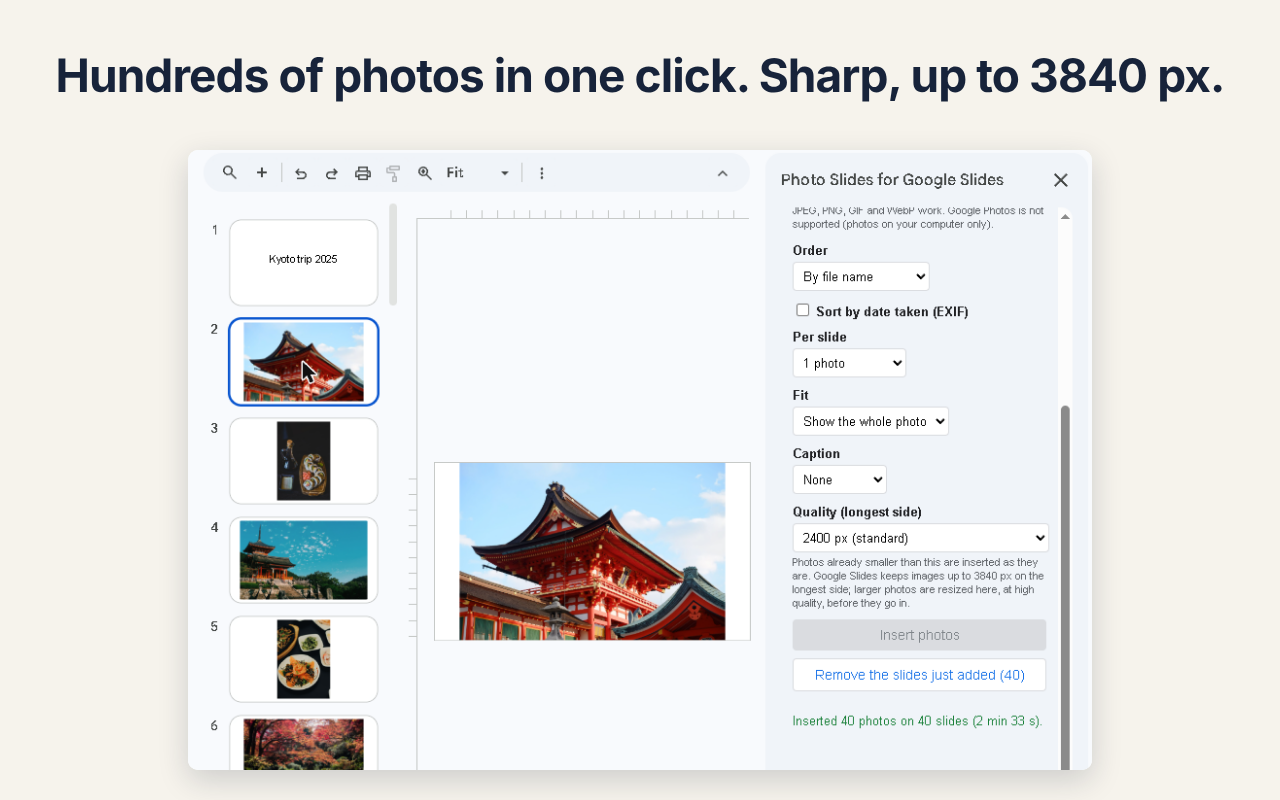Click Remove the slides just added (40)
The image size is (1280, 800).
click(x=919, y=675)
